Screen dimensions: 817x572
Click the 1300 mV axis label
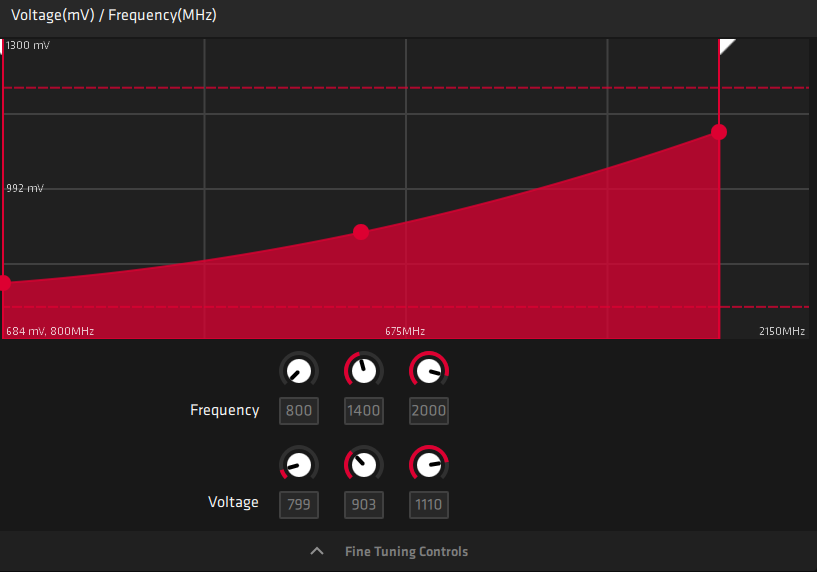tap(28, 45)
